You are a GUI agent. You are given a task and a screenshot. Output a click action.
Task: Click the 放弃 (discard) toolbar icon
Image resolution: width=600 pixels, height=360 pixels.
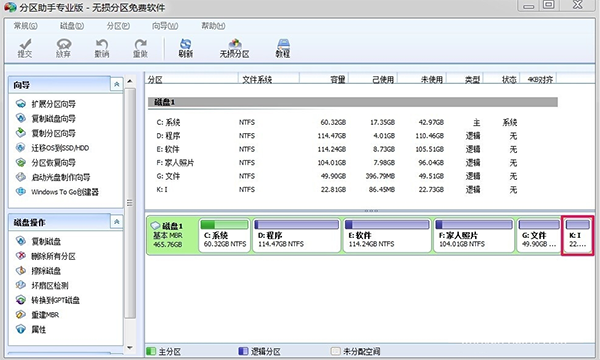coord(64,48)
